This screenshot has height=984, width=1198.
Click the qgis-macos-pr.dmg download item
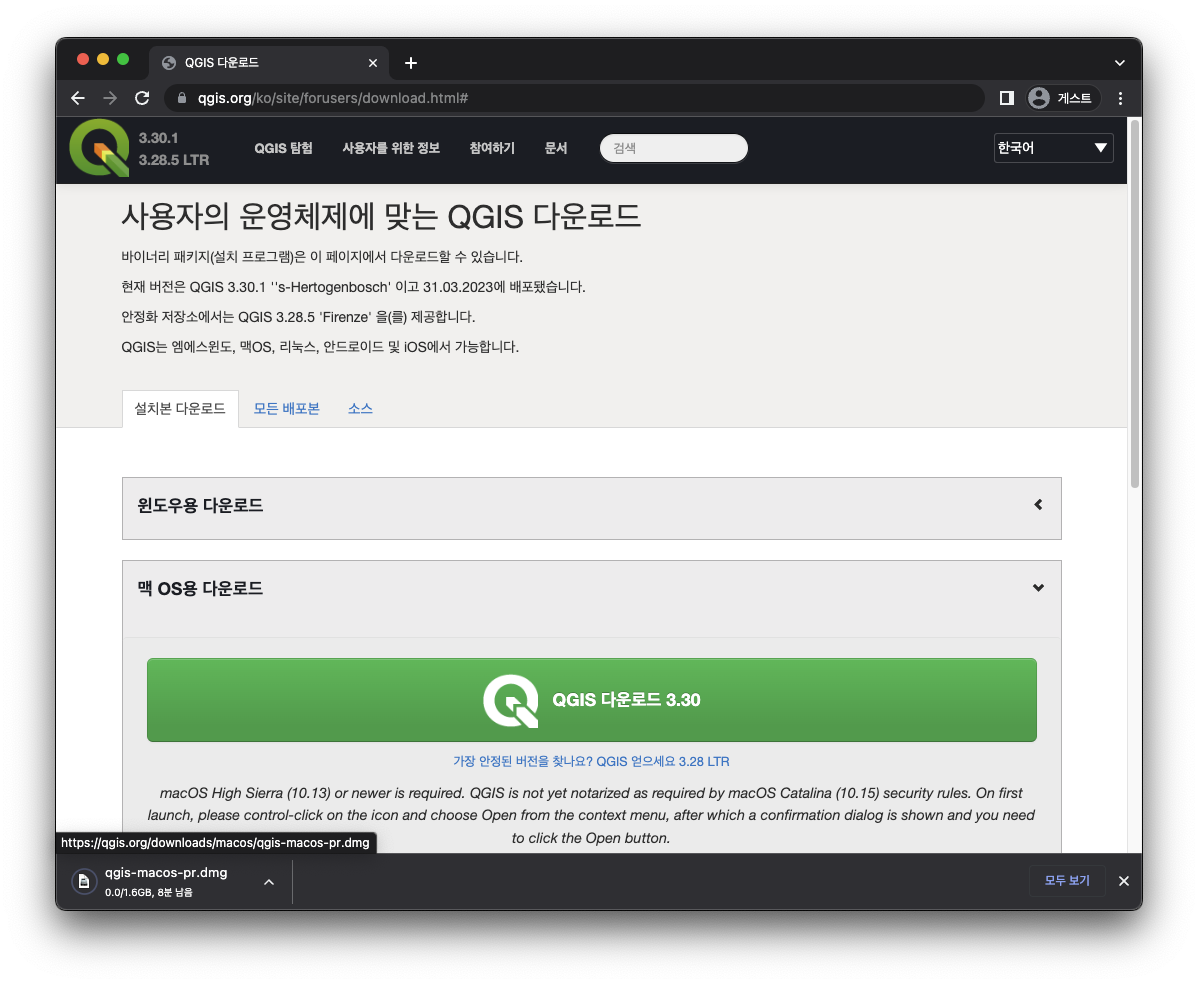[x=167, y=881]
